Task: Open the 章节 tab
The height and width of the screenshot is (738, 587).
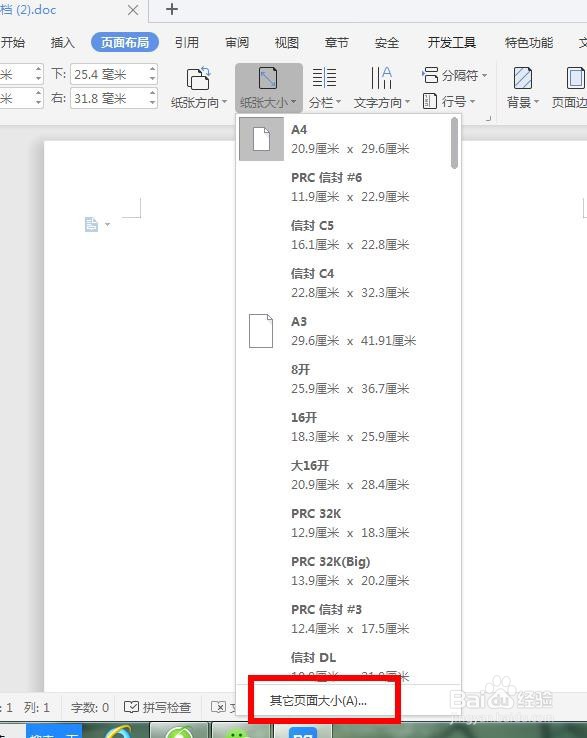Action: click(337, 43)
